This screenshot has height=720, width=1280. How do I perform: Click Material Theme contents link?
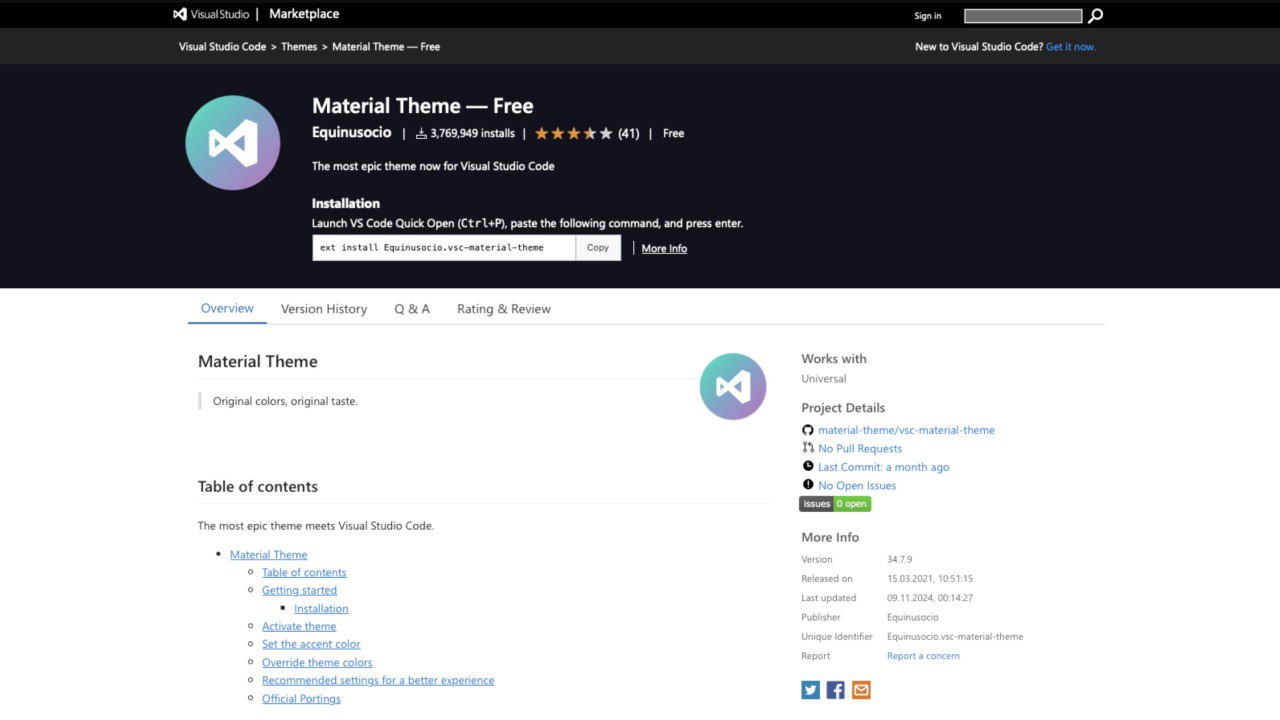(269, 555)
